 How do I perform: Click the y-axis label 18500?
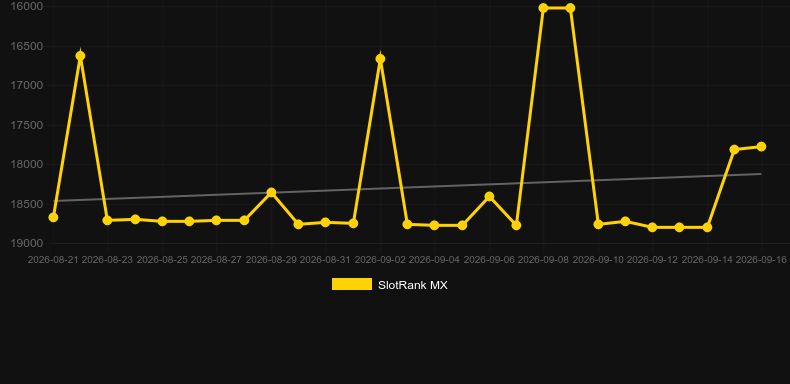tap(27, 204)
